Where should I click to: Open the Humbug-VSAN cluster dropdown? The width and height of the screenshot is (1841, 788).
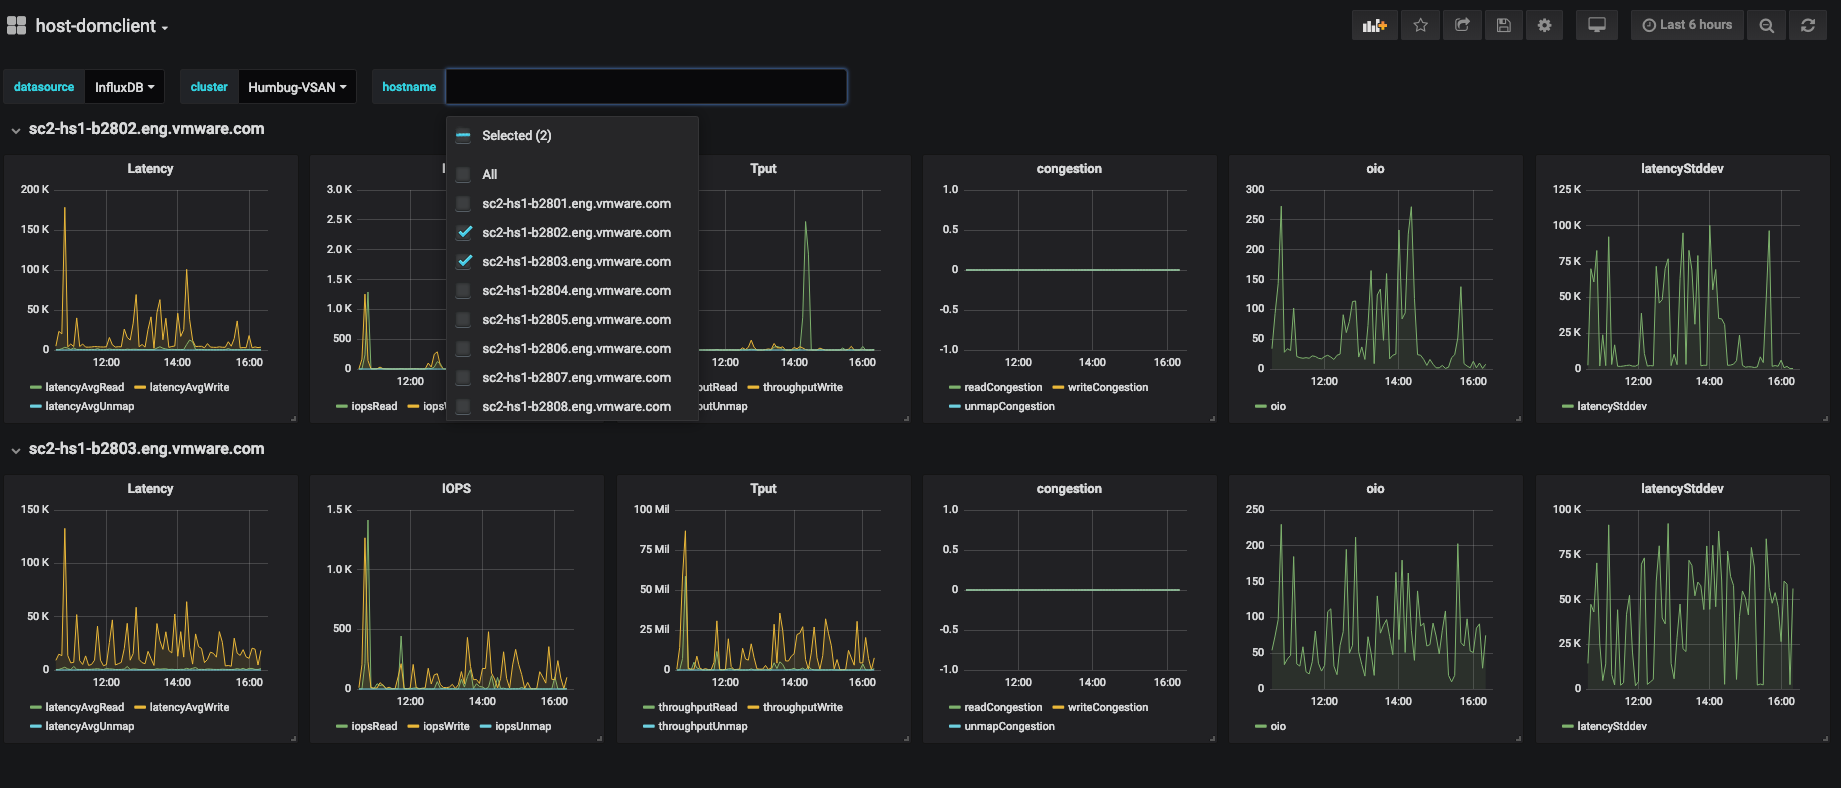(297, 87)
